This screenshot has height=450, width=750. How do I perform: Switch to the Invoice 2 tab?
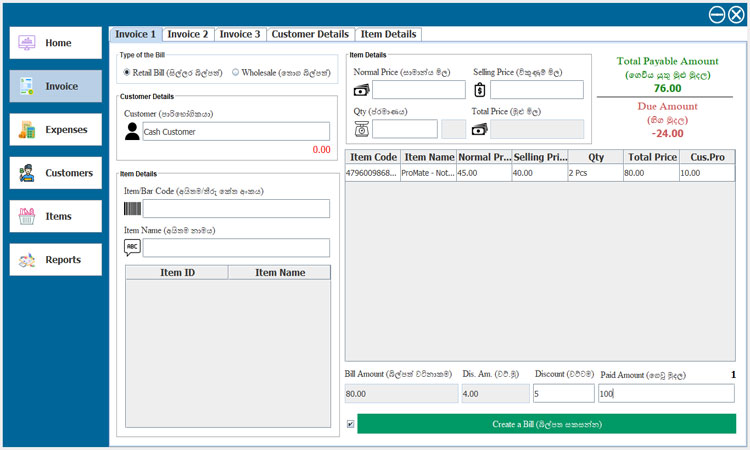point(188,34)
